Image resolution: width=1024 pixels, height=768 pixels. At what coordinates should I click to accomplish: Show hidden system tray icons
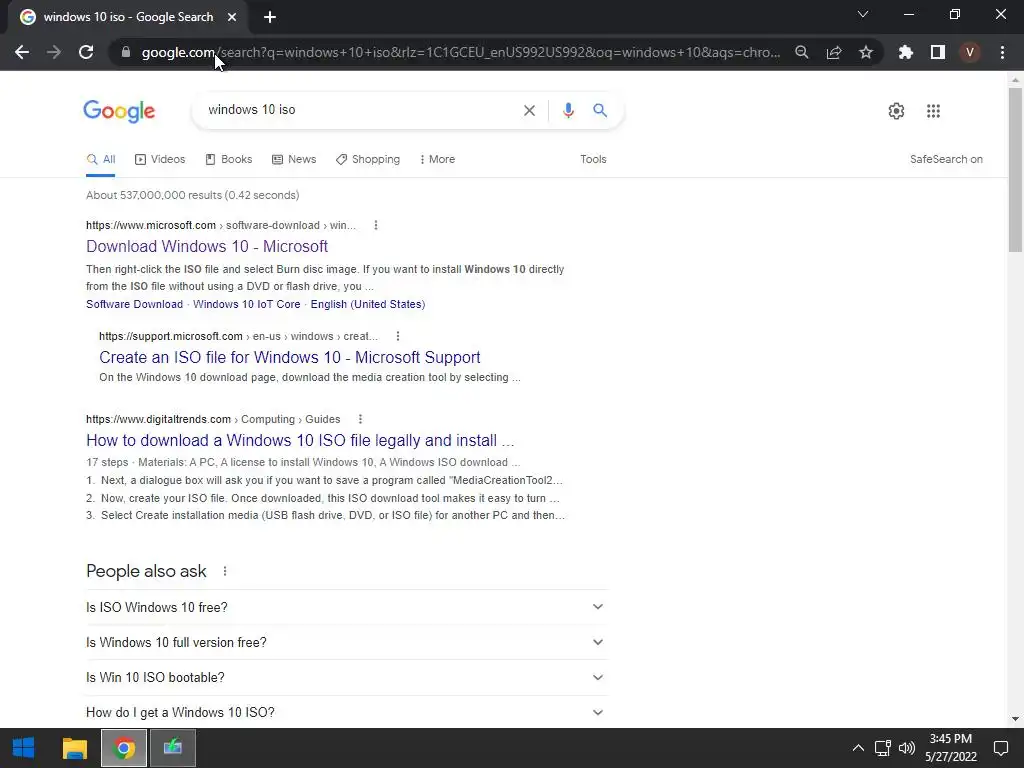pyautogui.click(x=858, y=748)
